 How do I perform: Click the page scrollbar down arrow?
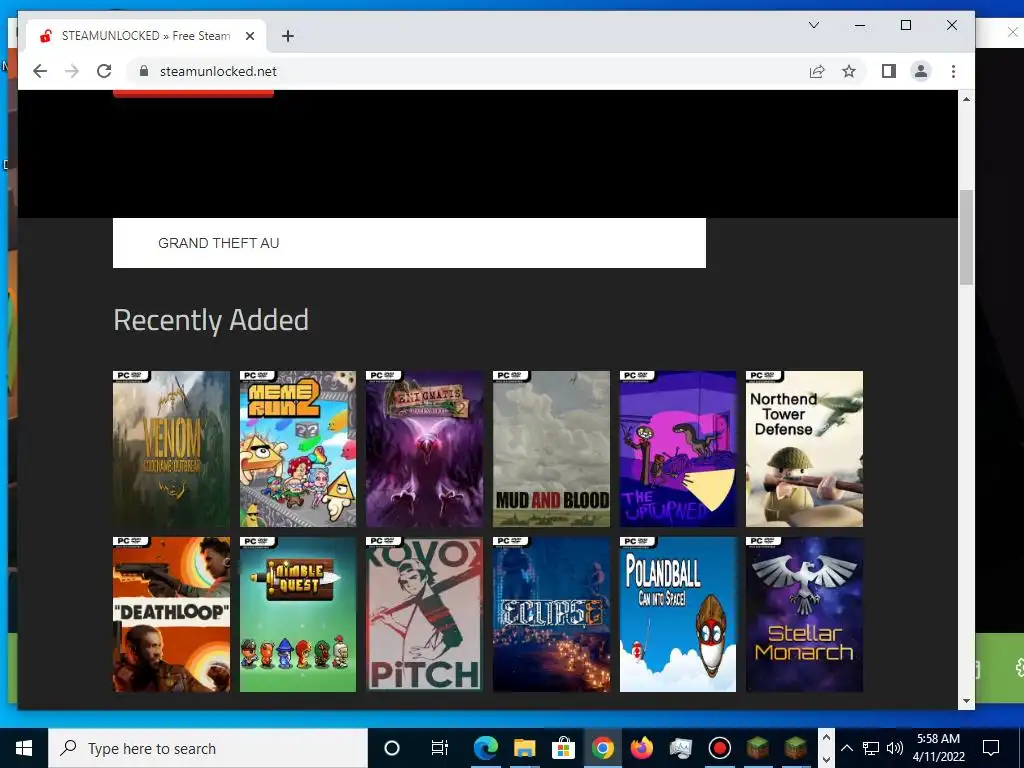coord(966,701)
